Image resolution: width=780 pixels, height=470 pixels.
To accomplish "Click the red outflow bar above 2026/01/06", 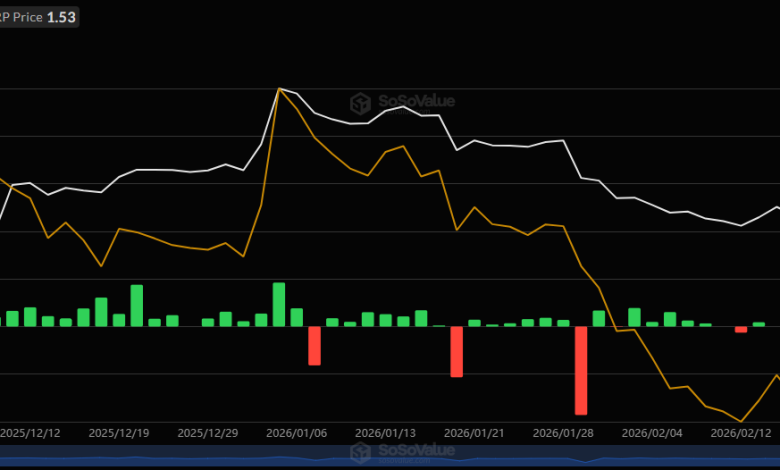I will coord(314,345).
